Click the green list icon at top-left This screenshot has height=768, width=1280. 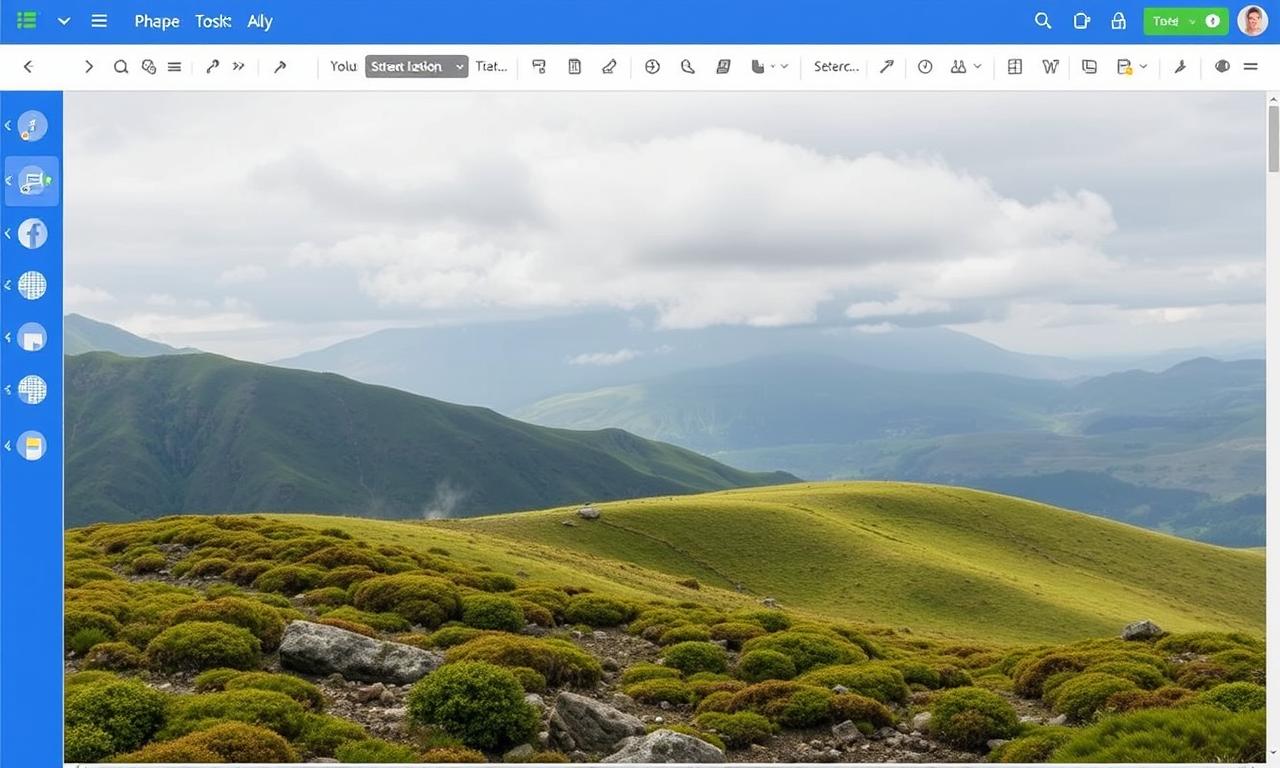point(27,21)
